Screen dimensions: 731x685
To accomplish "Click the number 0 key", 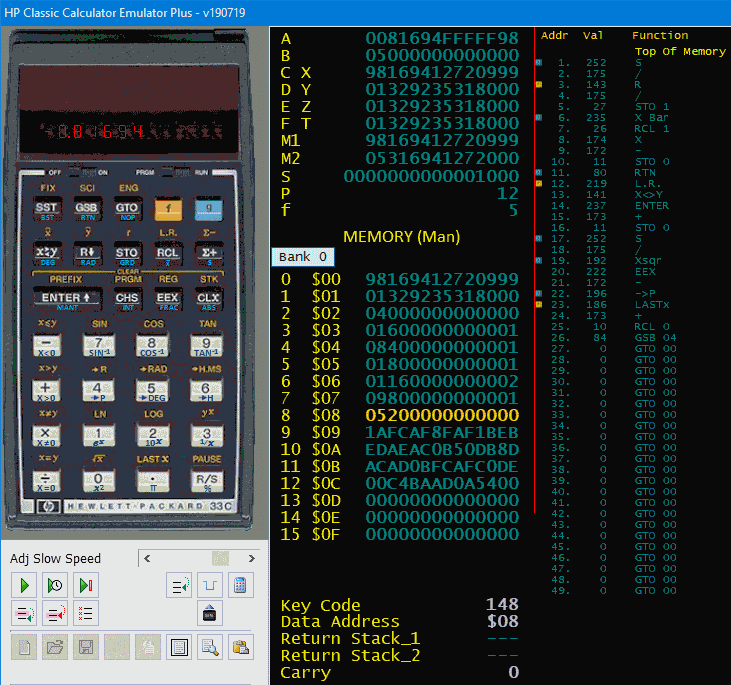I will tap(98, 482).
